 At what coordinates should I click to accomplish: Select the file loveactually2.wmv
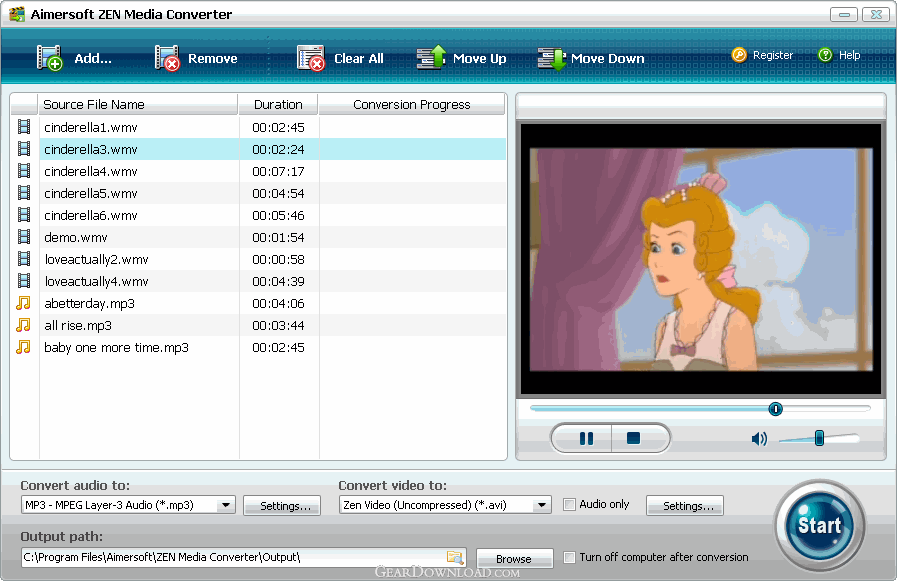(x=96, y=259)
